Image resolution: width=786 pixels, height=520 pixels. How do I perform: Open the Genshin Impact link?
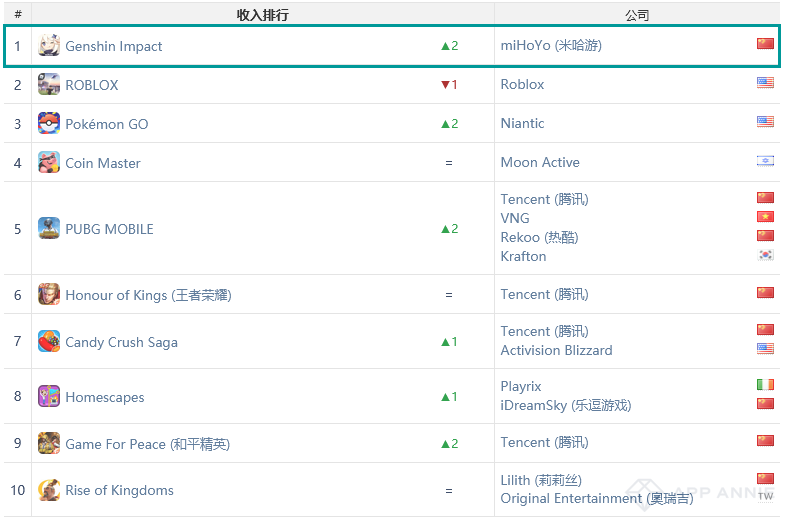tap(114, 46)
